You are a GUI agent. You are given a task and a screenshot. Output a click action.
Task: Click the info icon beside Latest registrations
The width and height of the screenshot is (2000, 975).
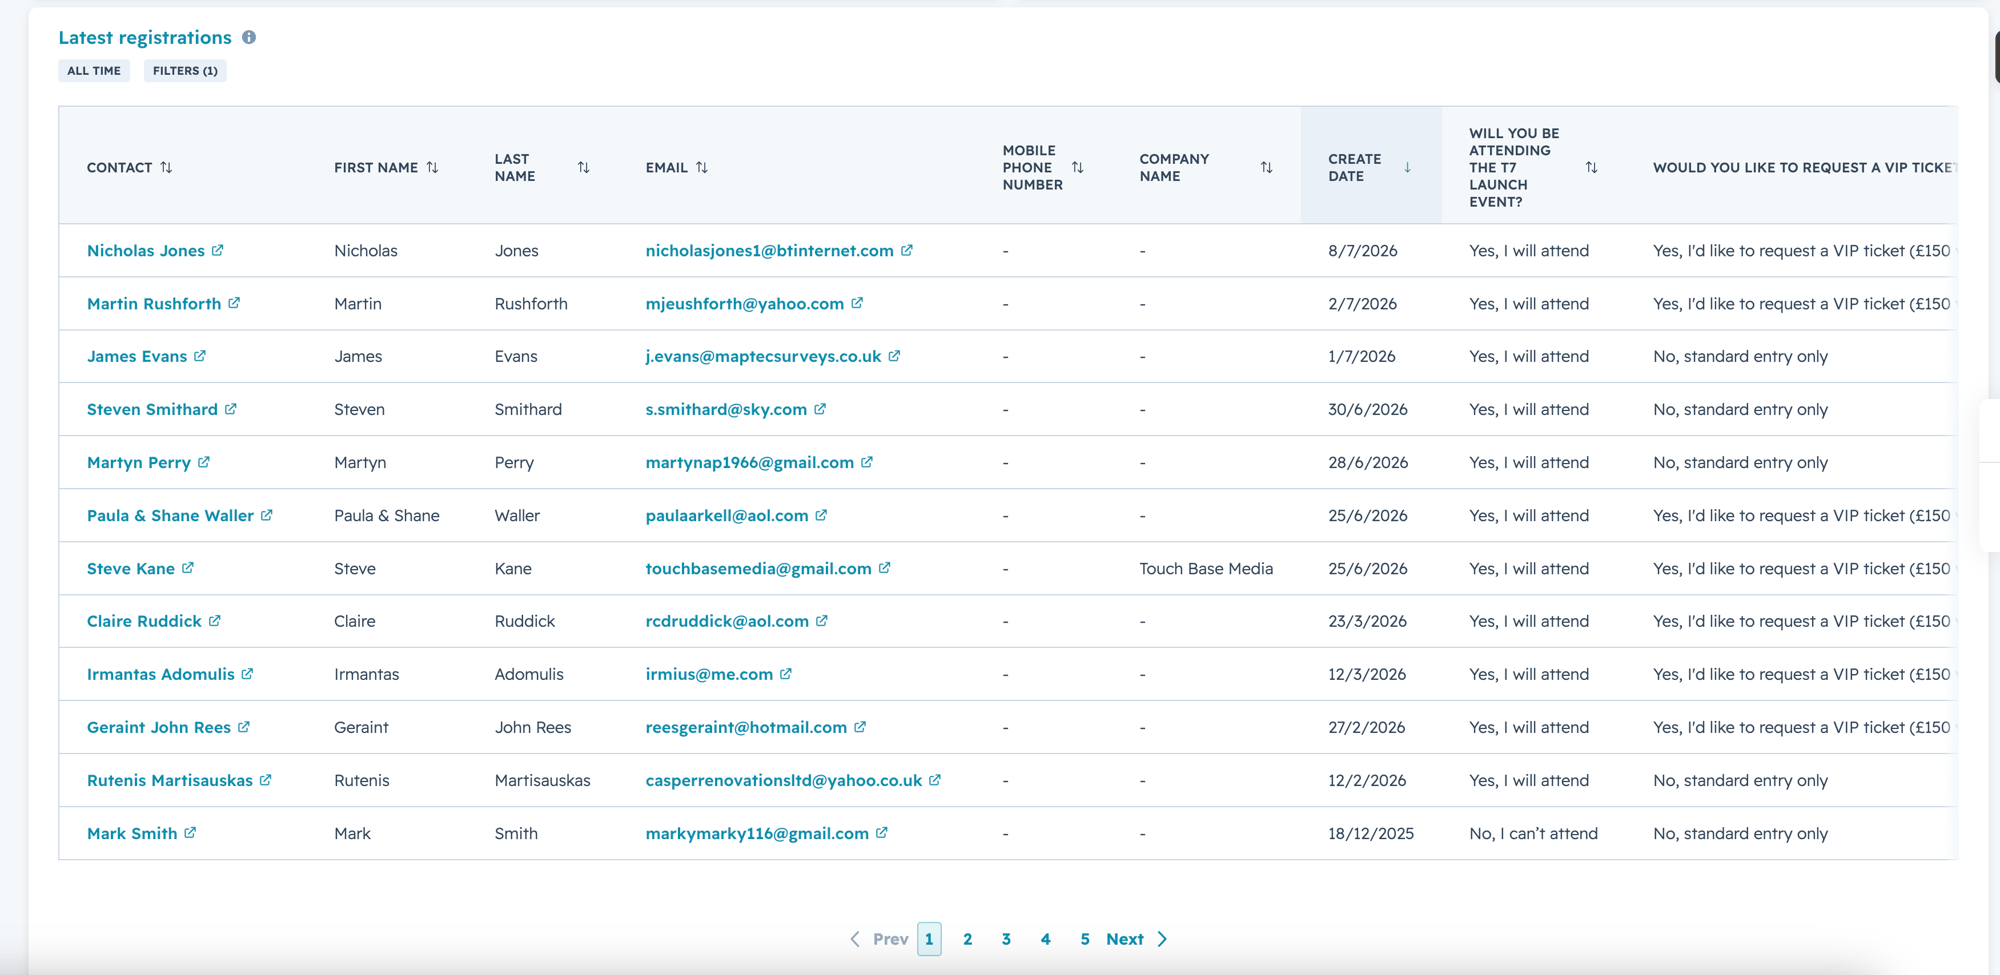point(249,37)
